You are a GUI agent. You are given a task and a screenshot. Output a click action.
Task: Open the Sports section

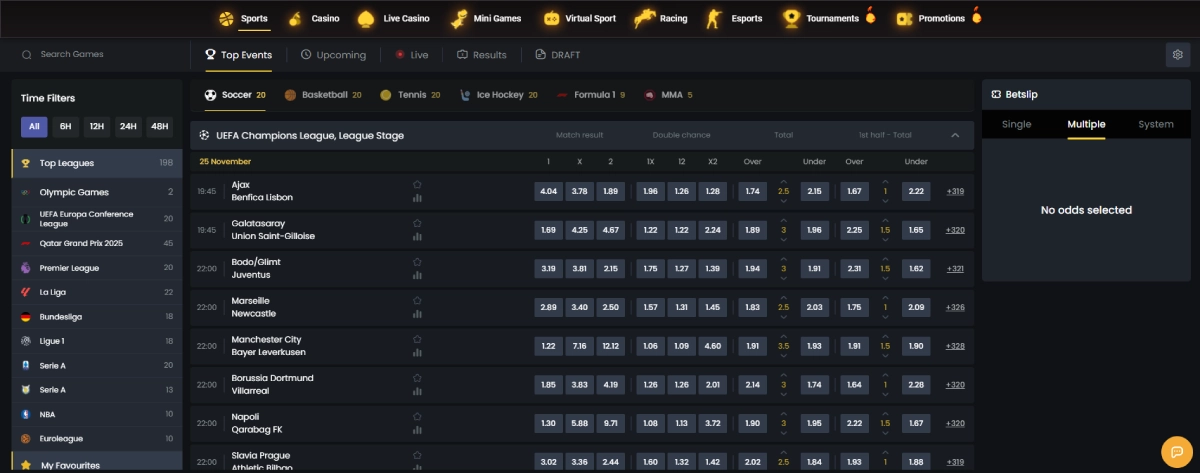[x=242, y=18]
